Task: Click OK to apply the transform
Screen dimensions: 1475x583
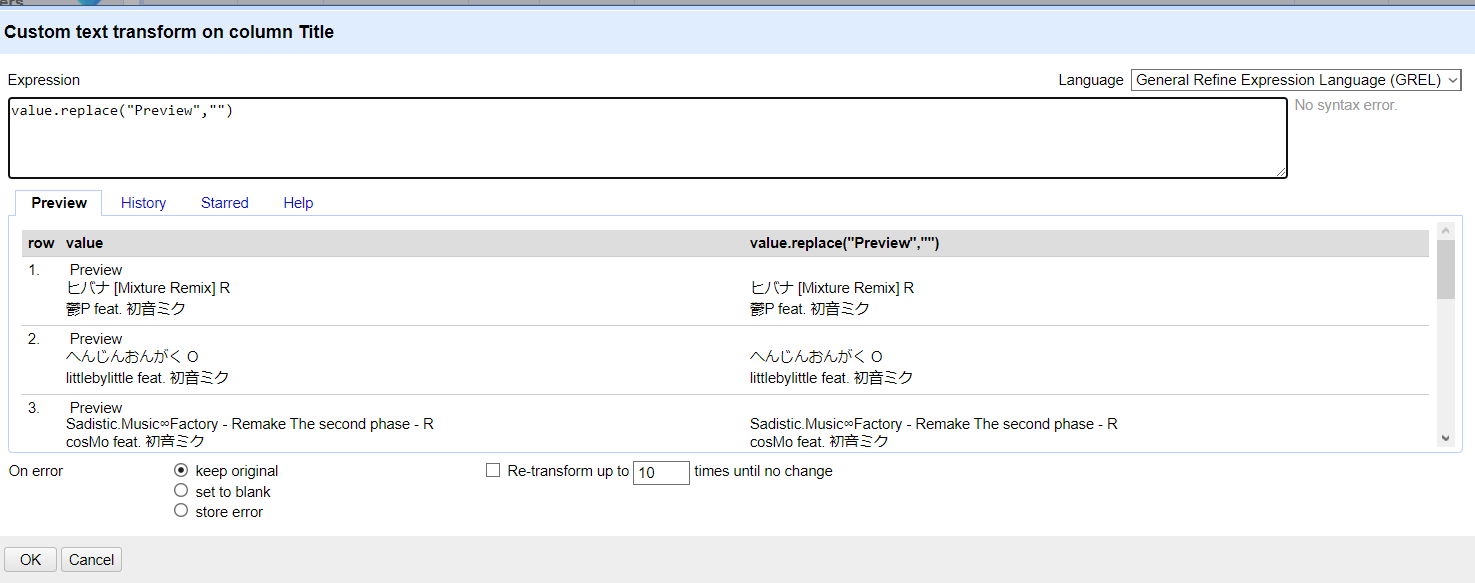Action: point(29,559)
